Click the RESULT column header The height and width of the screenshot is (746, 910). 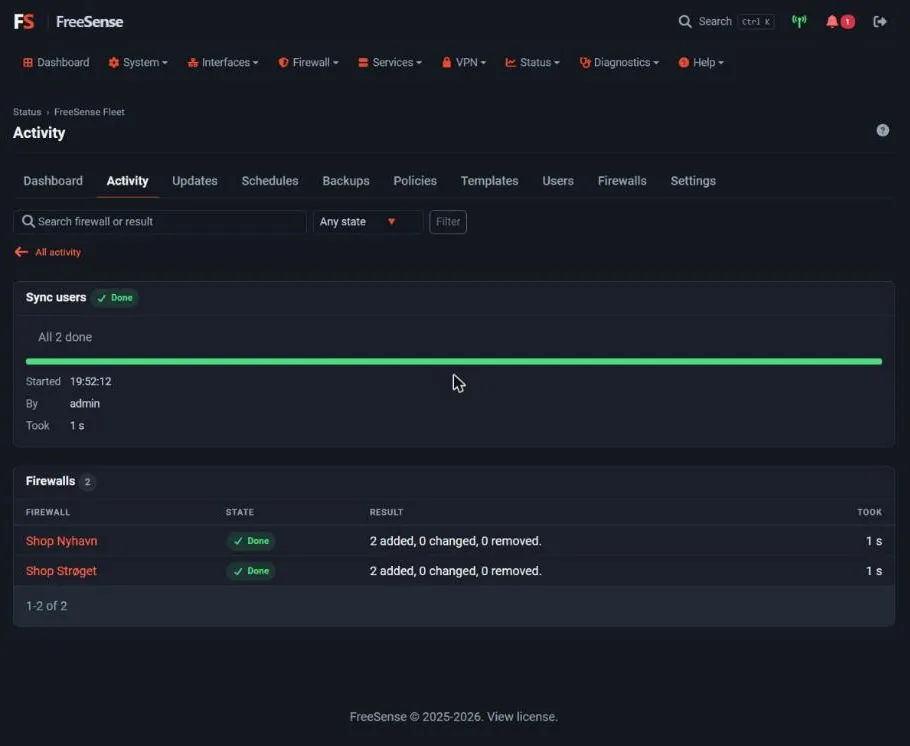pos(387,512)
